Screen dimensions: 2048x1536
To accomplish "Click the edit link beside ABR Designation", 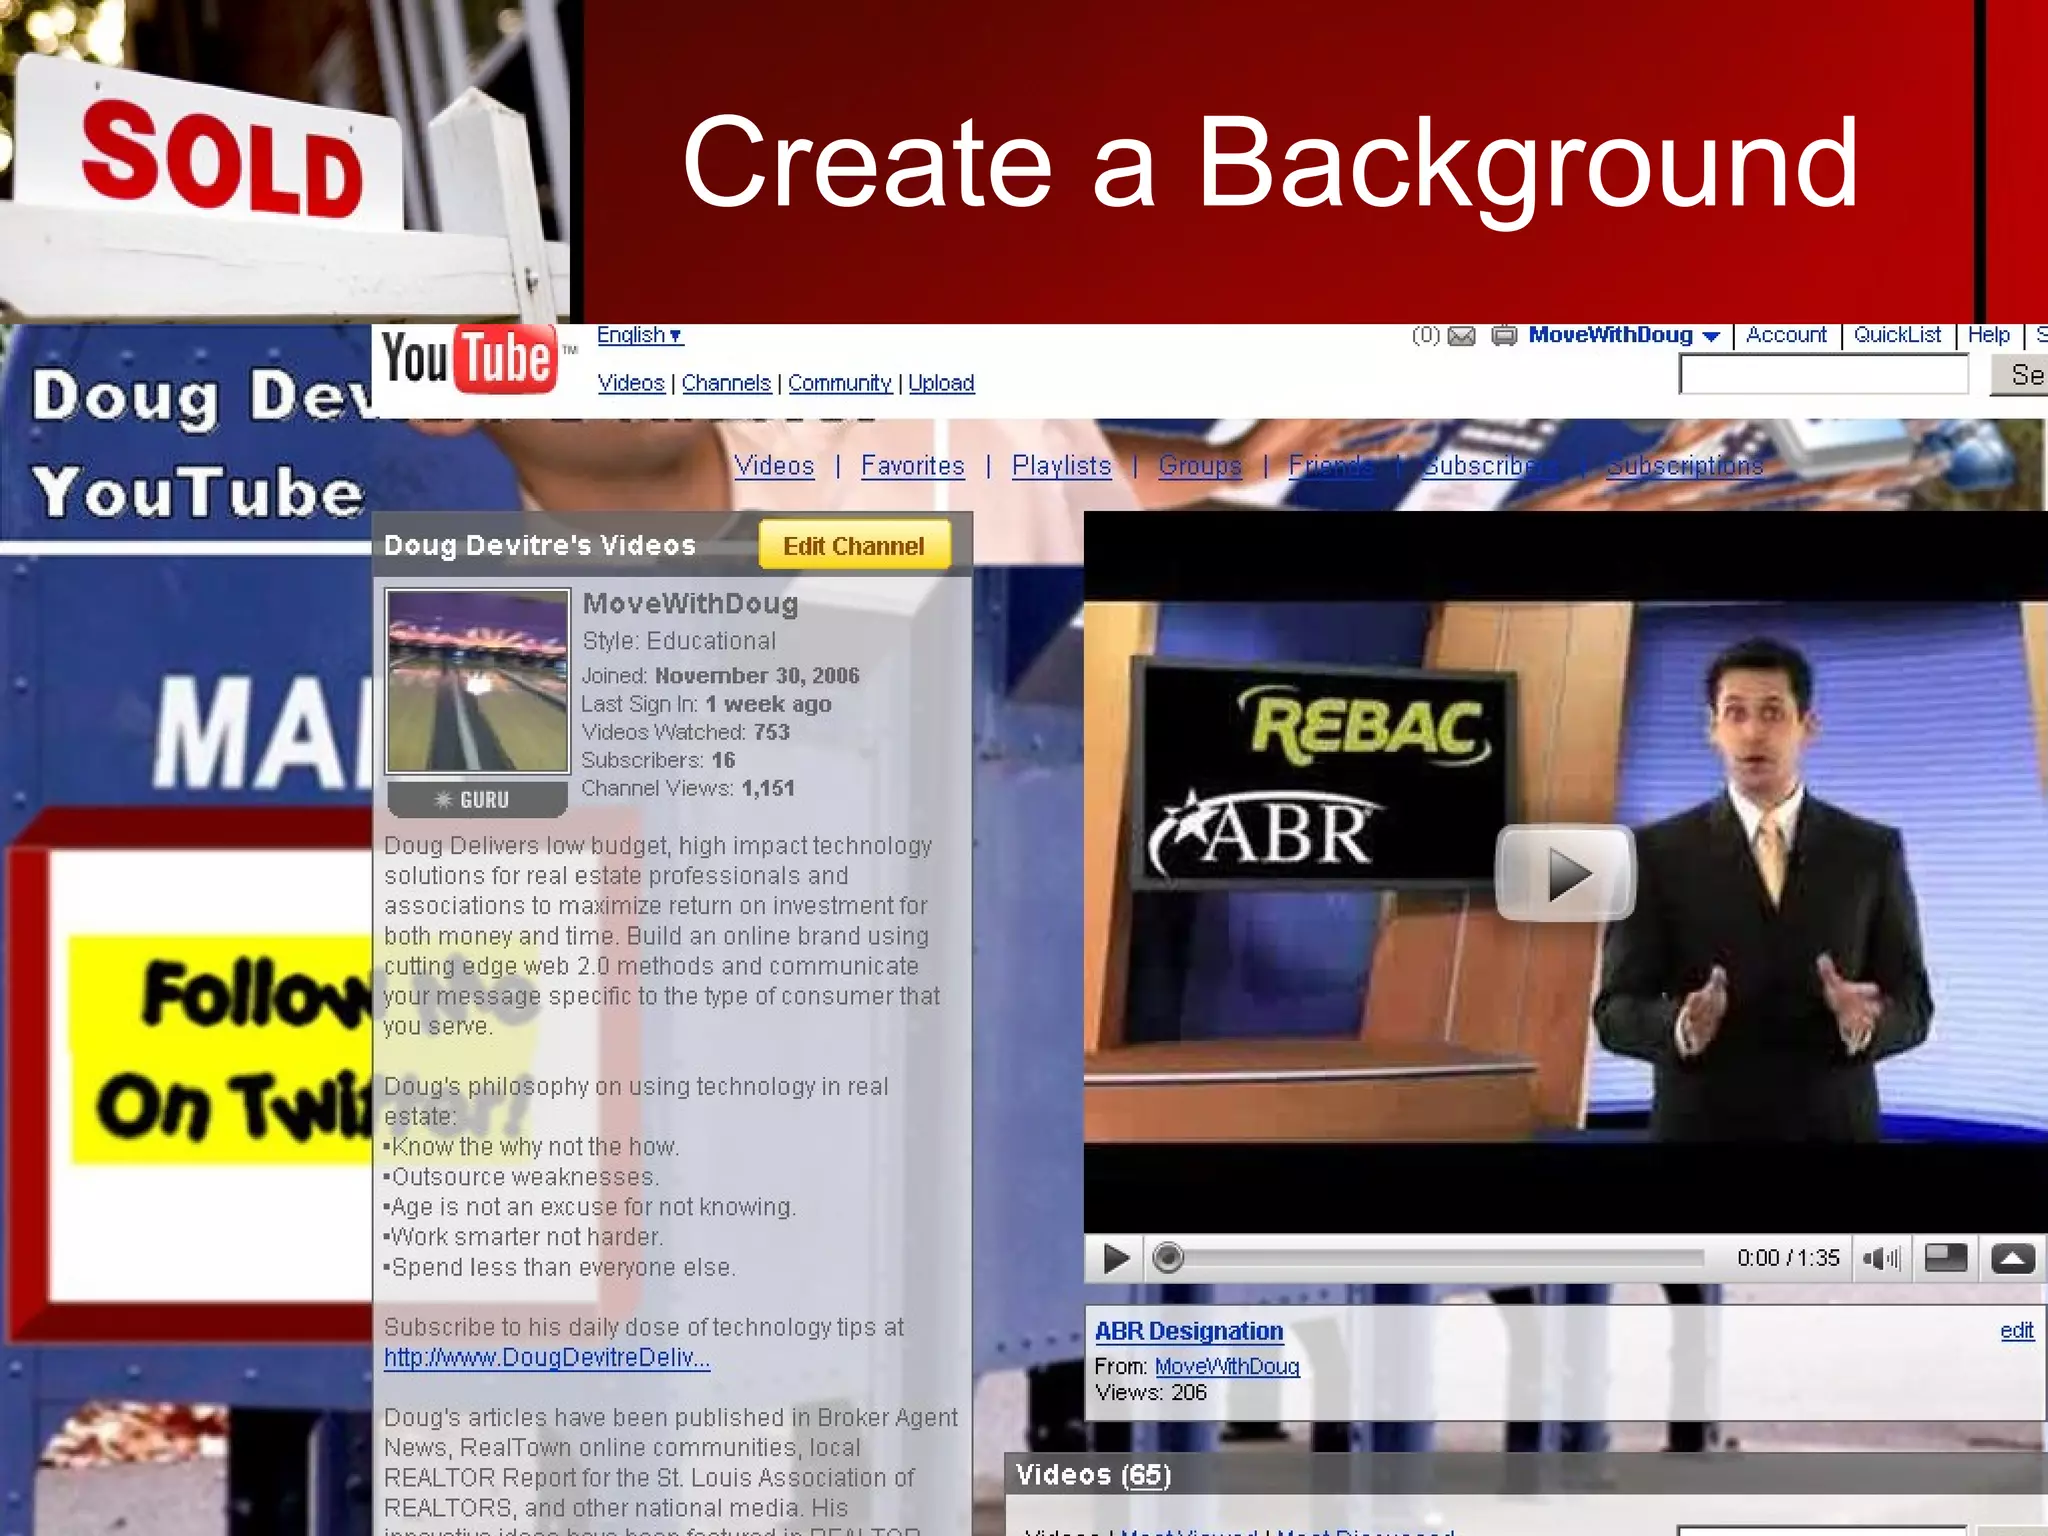I will click(x=2017, y=1330).
